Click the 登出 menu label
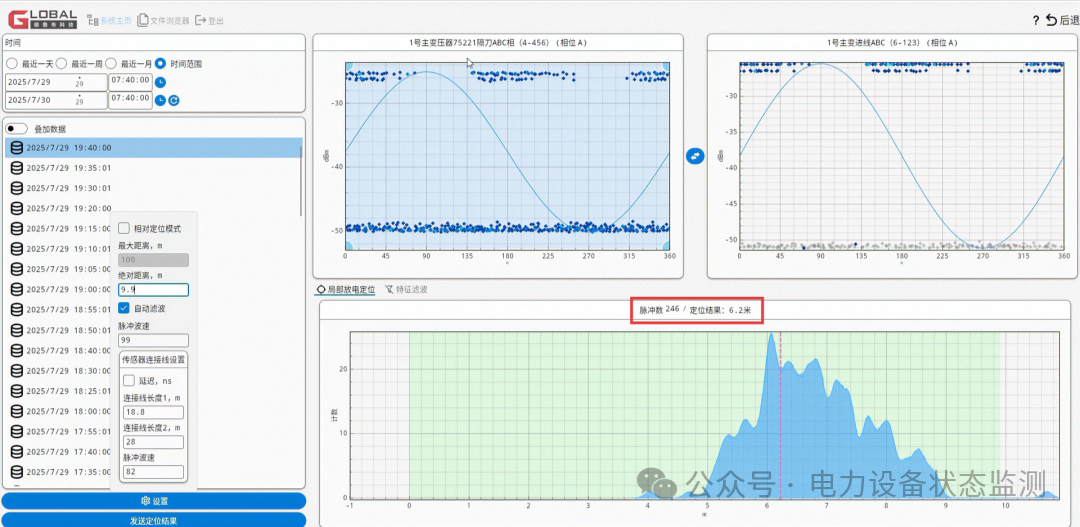The image size is (1080, 527). point(216,21)
